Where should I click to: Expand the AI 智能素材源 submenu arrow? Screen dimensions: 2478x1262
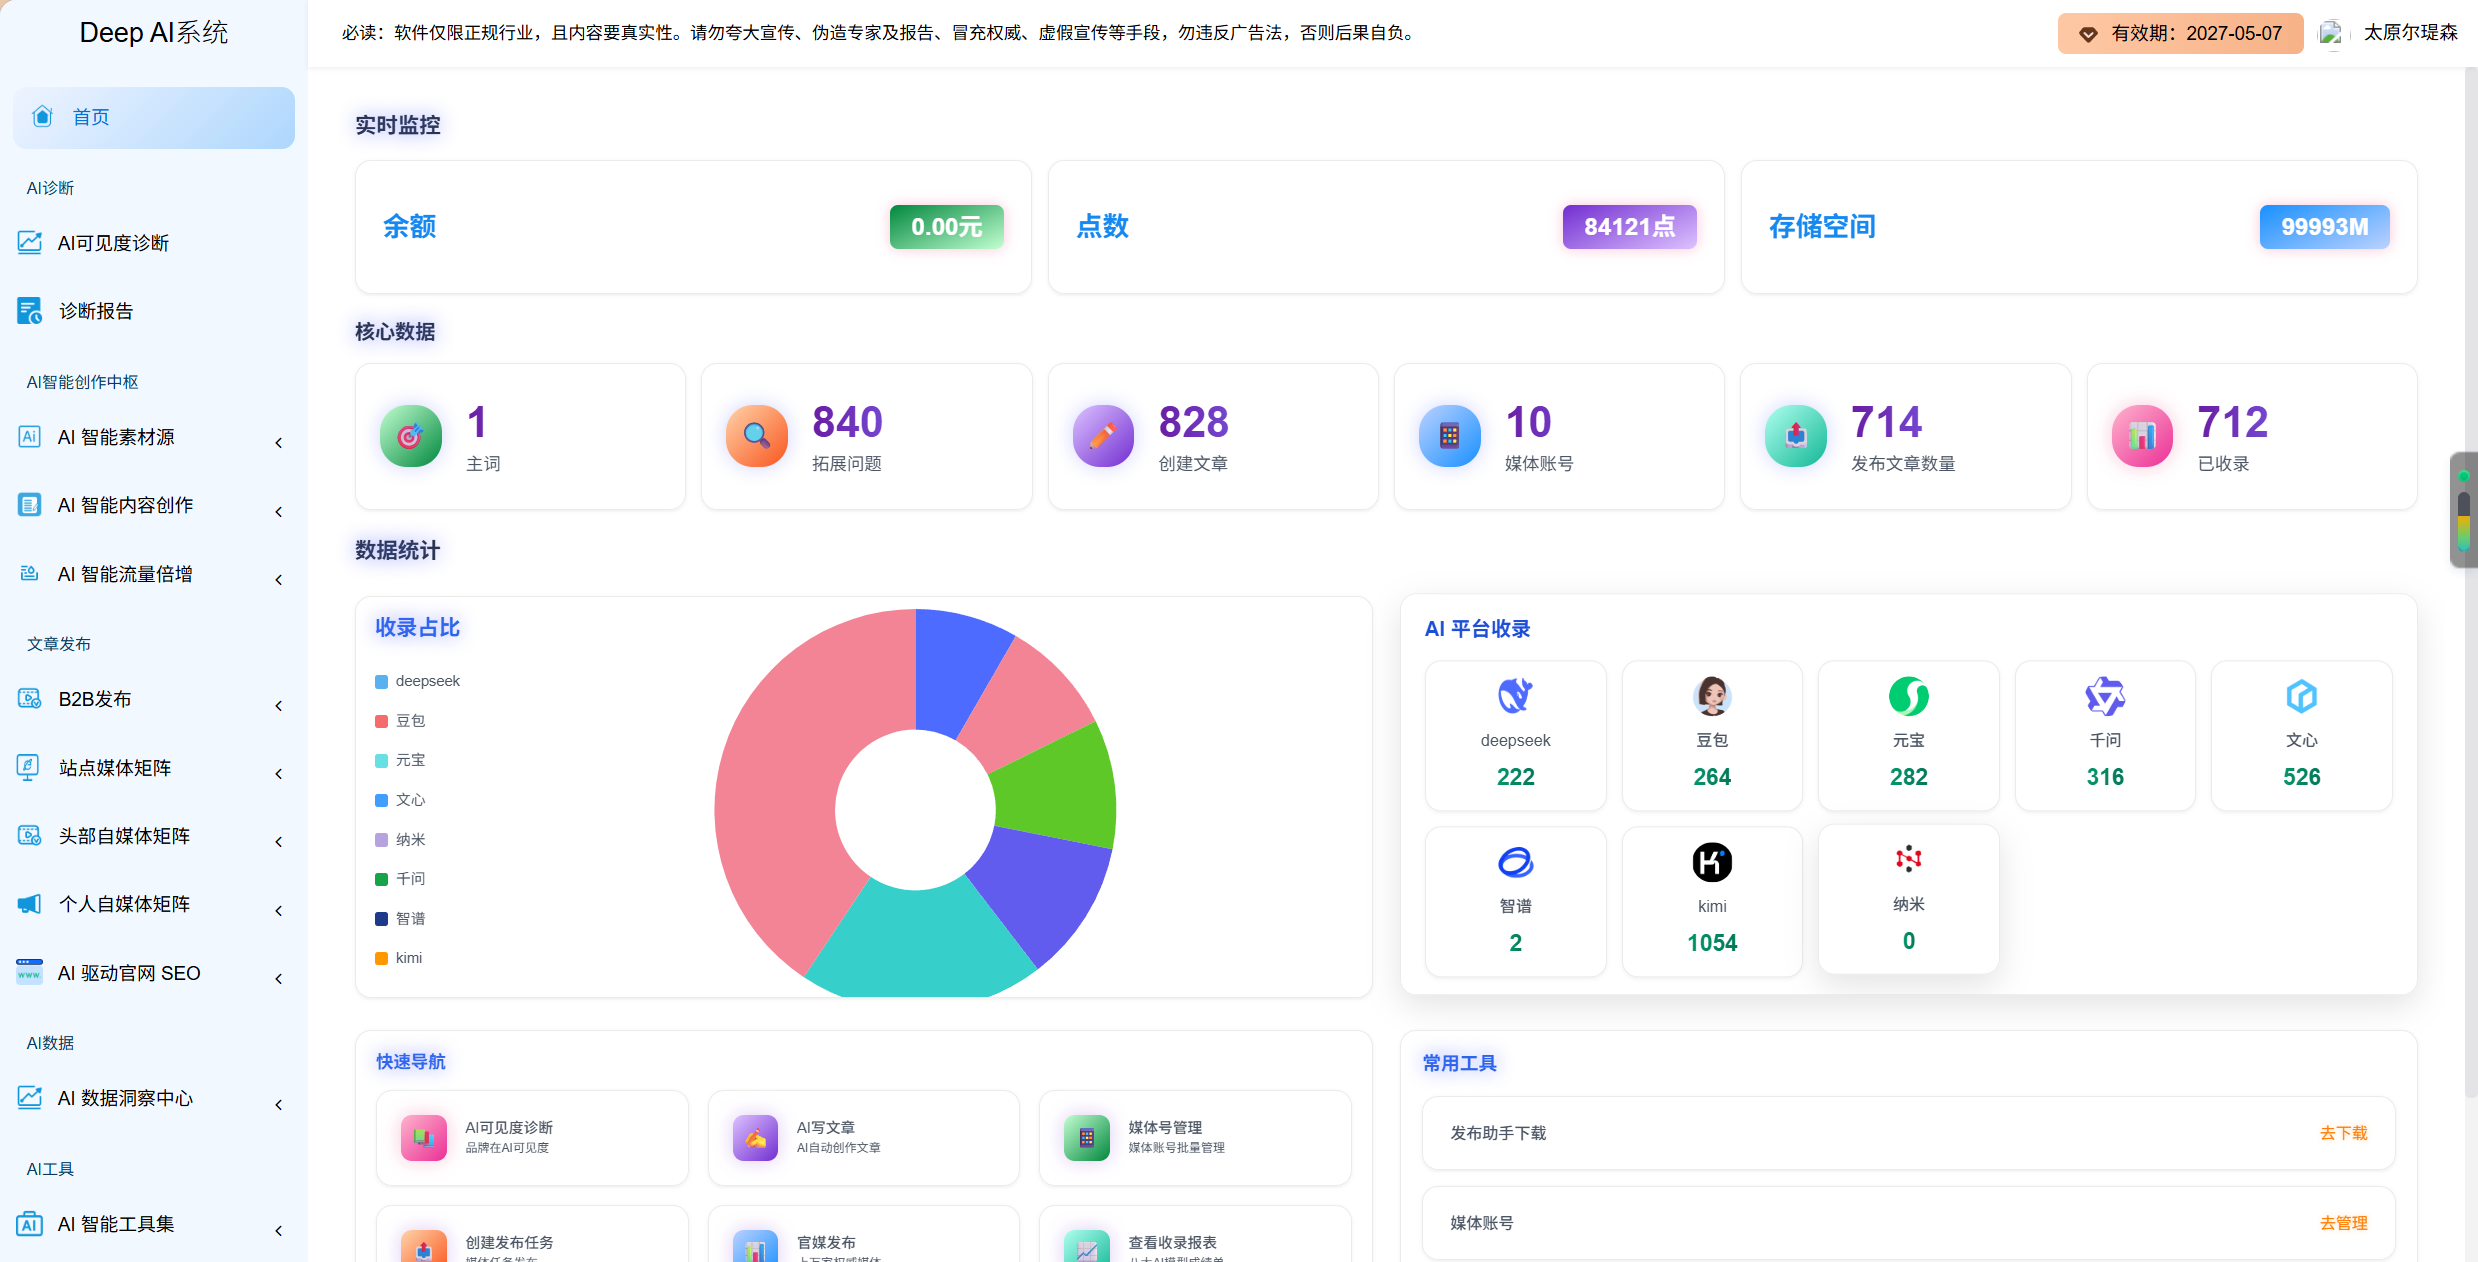coord(279,442)
